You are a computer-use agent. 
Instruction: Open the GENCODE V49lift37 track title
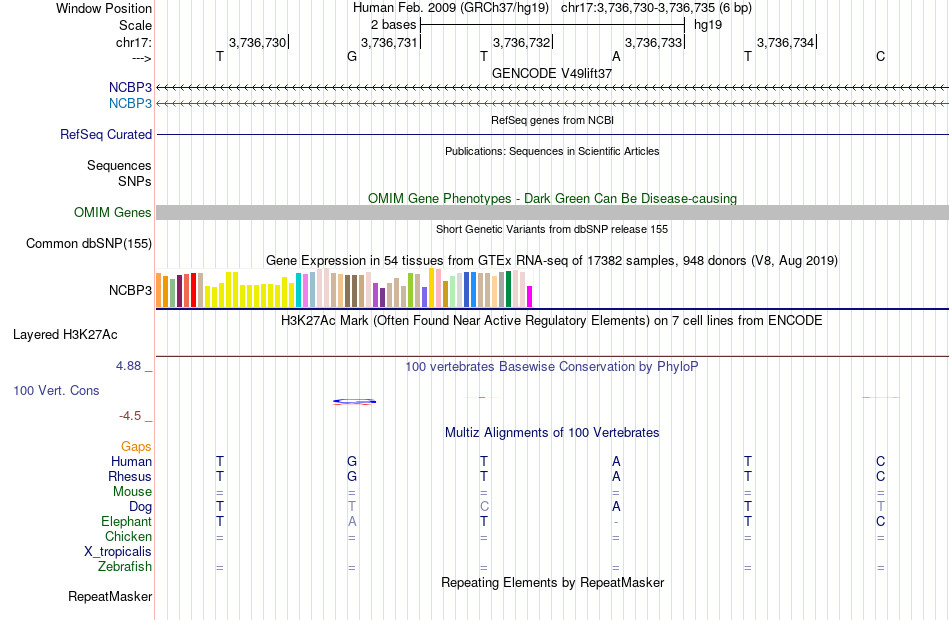click(552, 73)
